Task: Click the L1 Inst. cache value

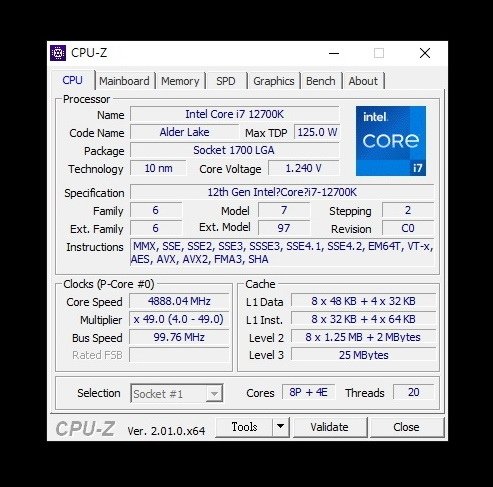Action: point(363,319)
